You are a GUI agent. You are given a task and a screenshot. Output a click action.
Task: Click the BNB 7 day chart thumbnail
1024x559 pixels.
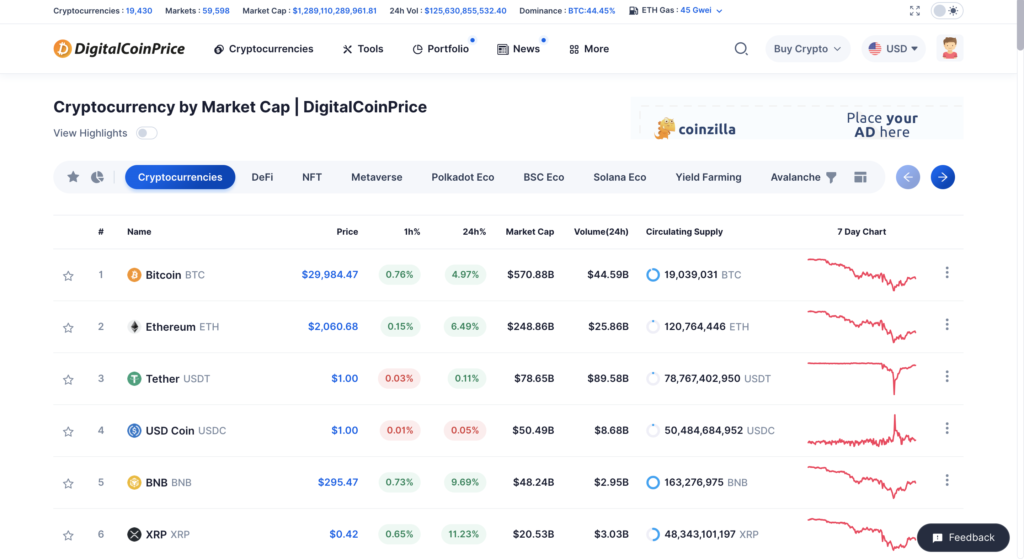(x=861, y=482)
